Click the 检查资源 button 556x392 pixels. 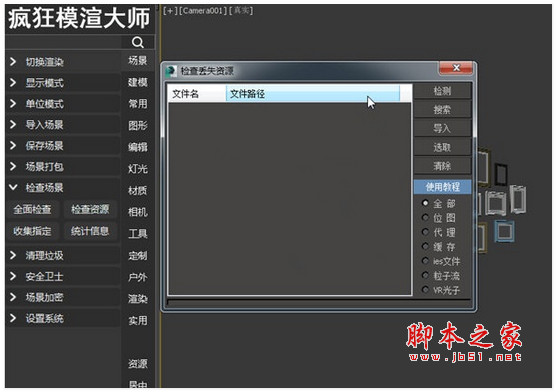pos(90,209)
